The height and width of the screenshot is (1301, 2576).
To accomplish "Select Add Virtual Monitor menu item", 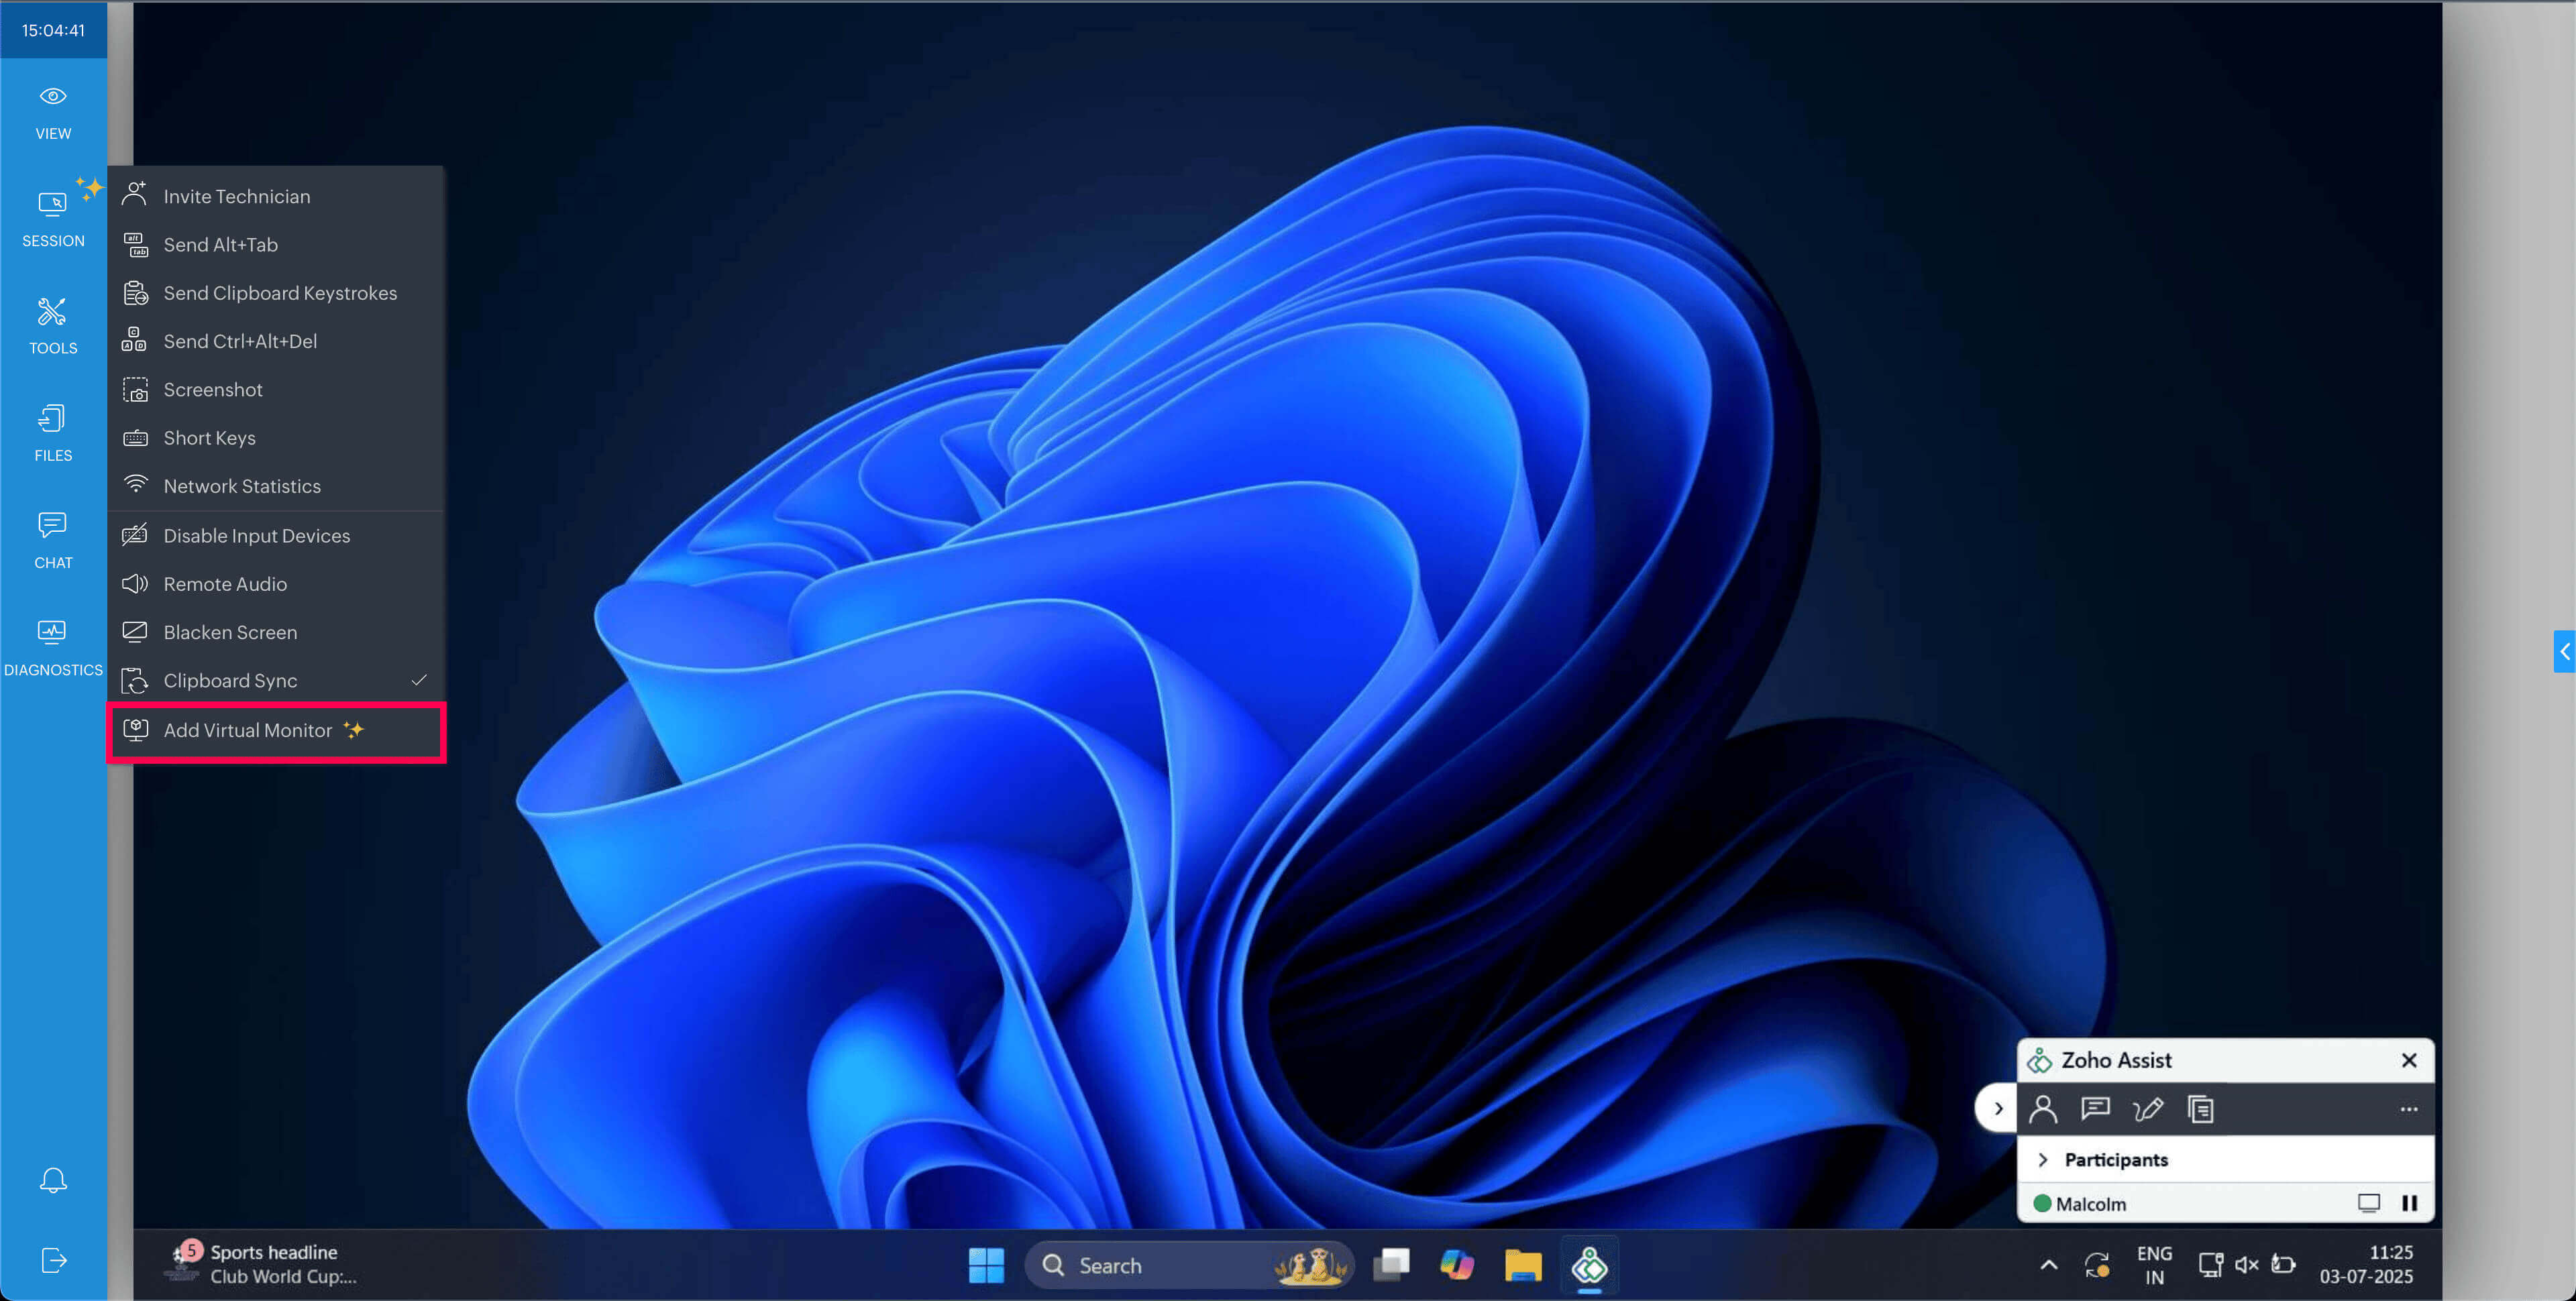I will click(248, 731).
